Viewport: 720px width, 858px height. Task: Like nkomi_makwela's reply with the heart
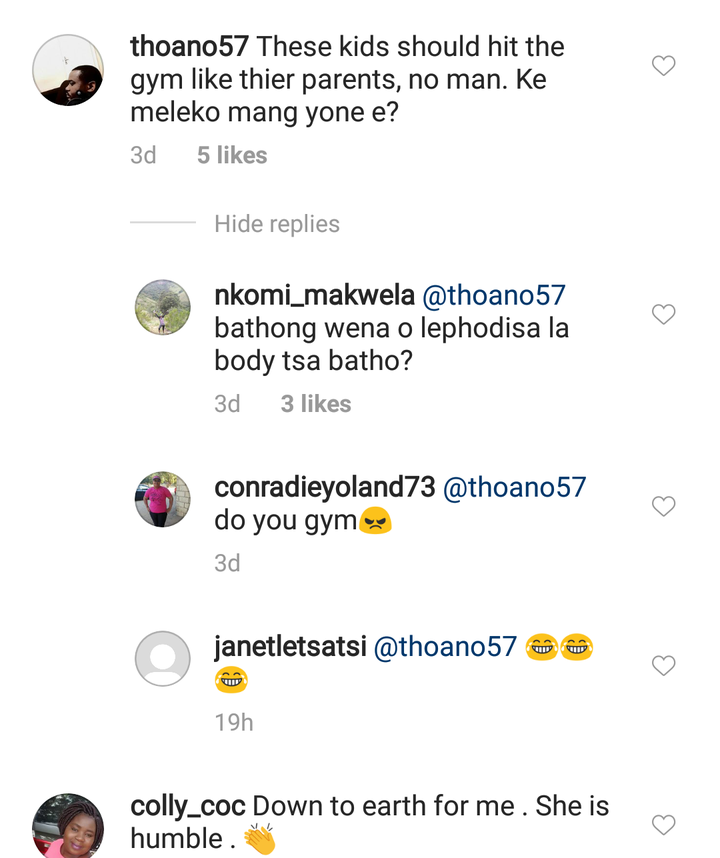tap(664, 315)
